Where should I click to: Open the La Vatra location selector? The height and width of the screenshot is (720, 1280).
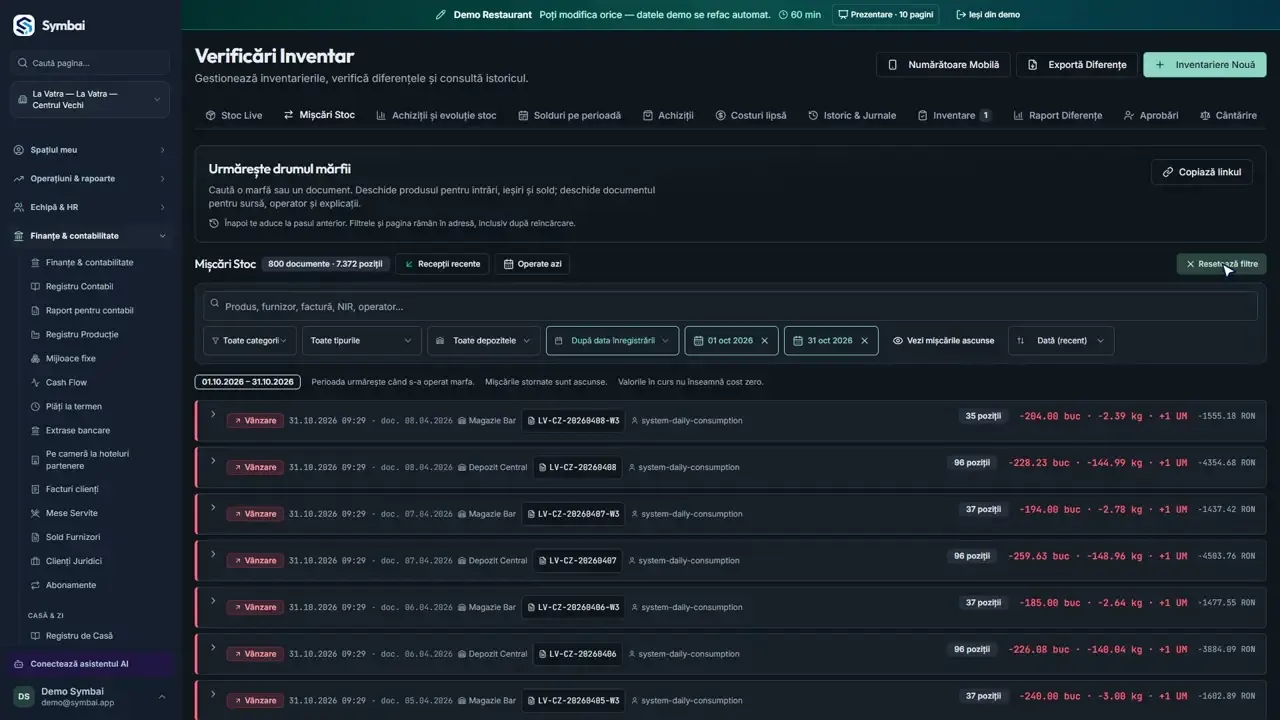pyautogui.click(x=90, y=100)
